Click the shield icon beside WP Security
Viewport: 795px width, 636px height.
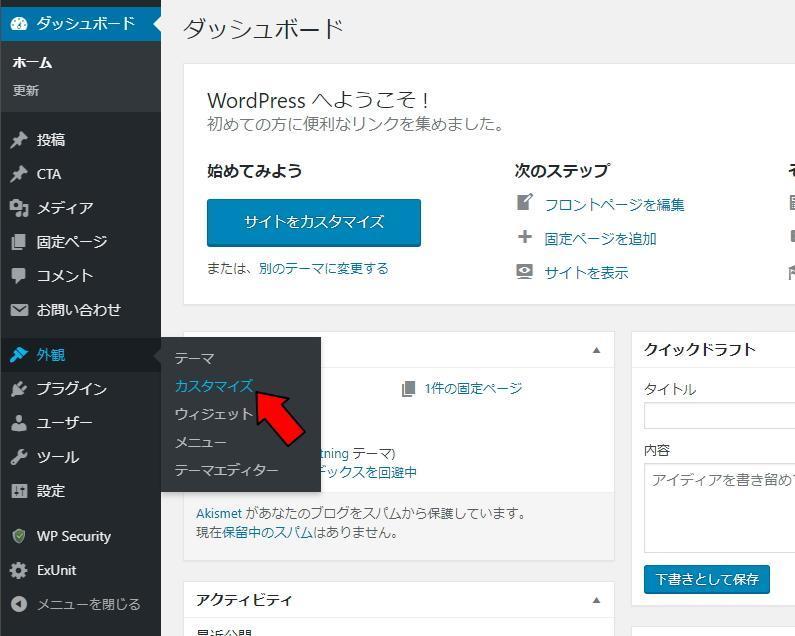pos(19,536)
